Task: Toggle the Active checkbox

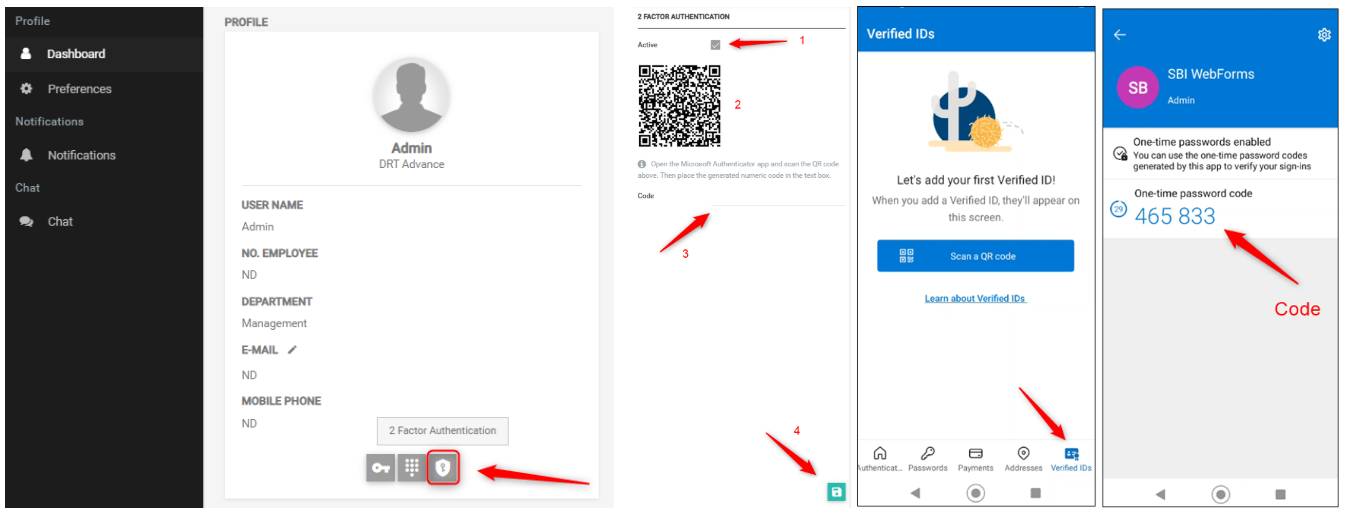Action: [715, 45]
